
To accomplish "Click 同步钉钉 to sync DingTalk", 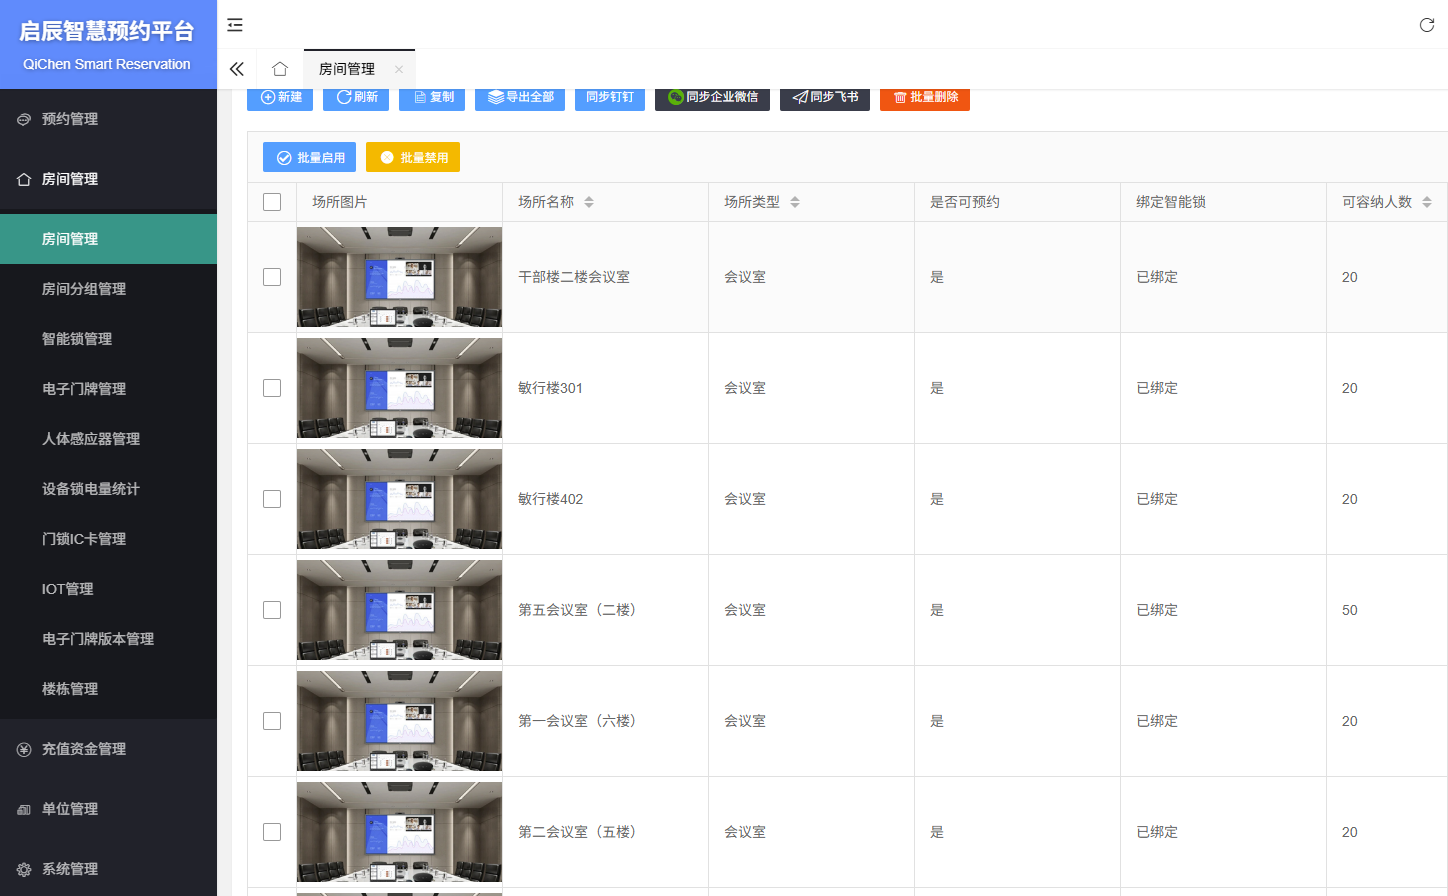I will (x=610, y=98).
